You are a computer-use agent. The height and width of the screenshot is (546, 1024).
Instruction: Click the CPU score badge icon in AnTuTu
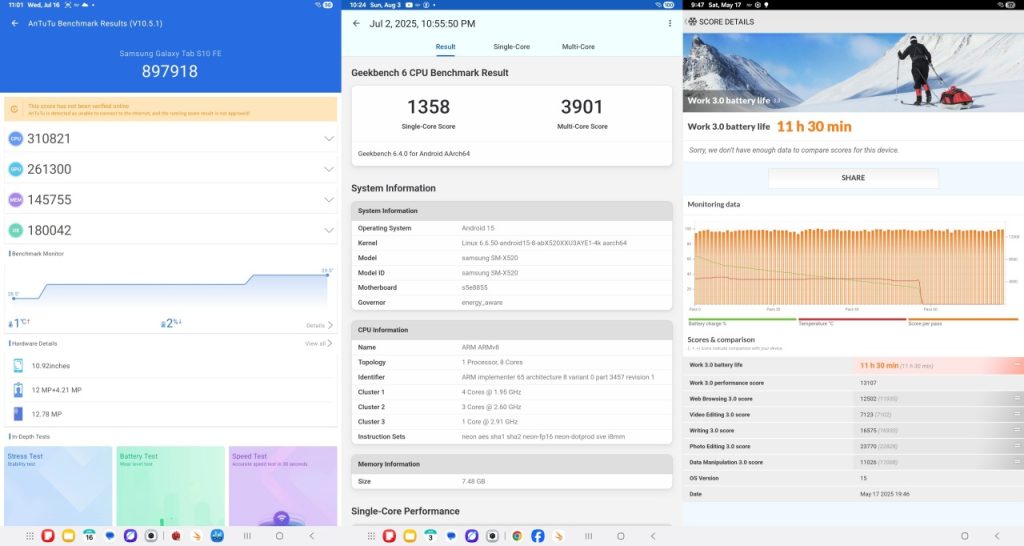point(16,138)
